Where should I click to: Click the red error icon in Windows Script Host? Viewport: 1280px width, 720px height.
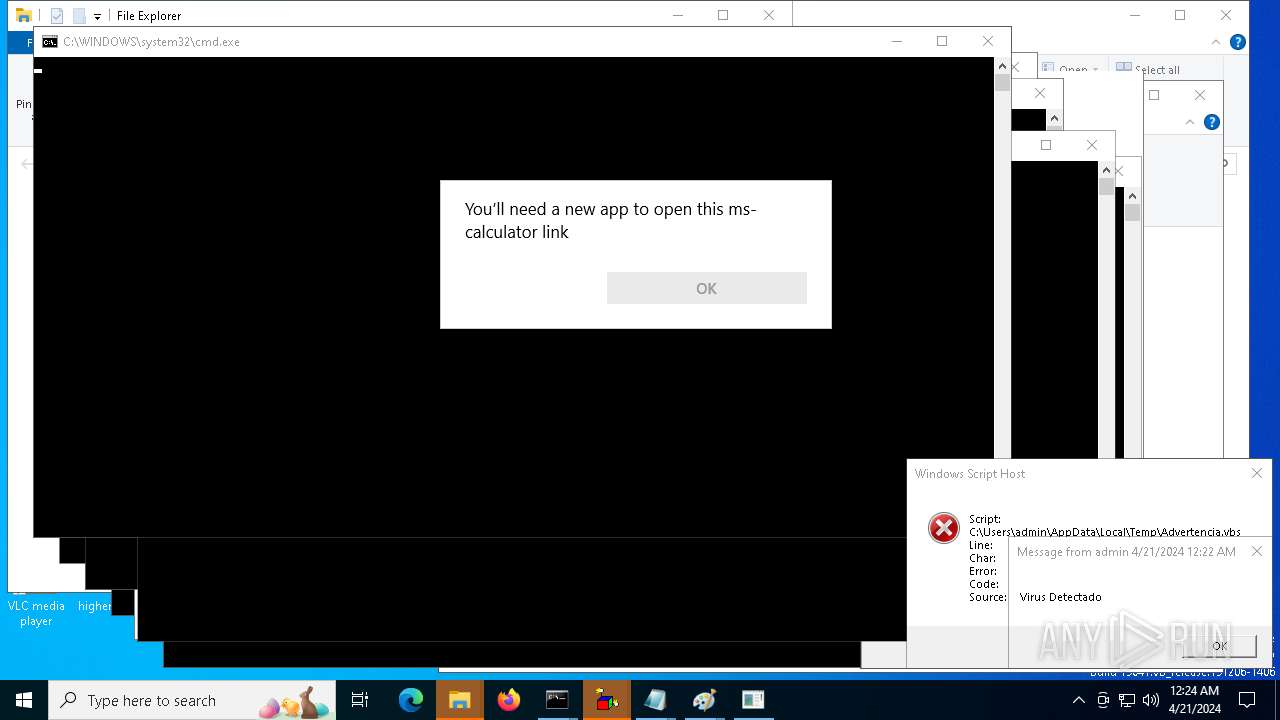pyautogui.click(x=943, y=528)
